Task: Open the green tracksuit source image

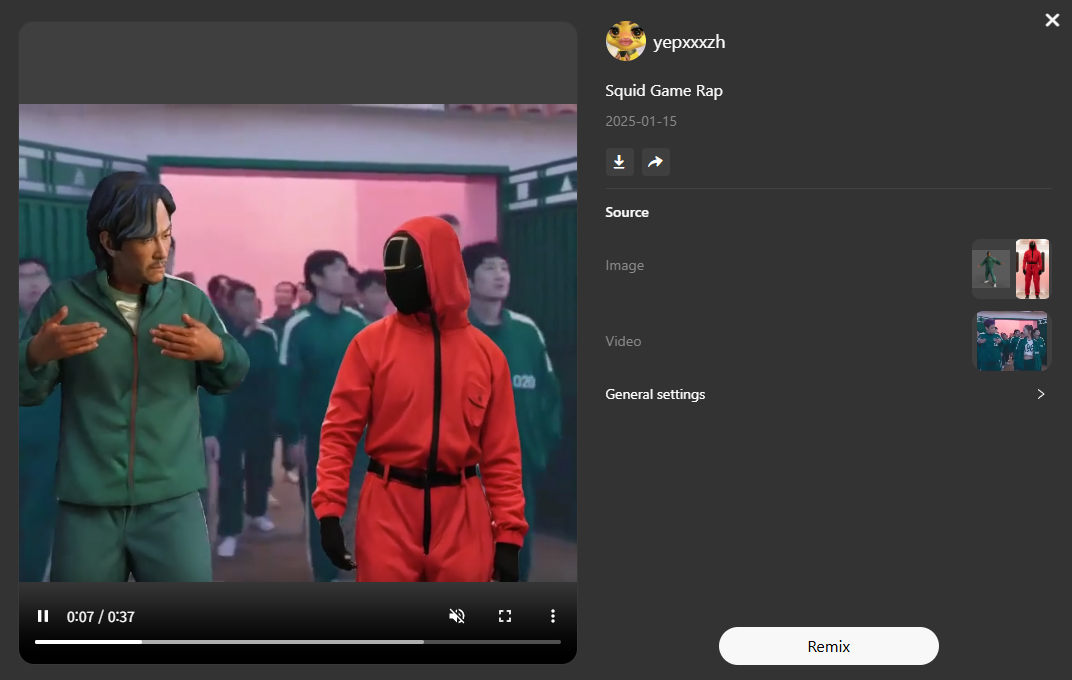Action: [x=991, y=269]
